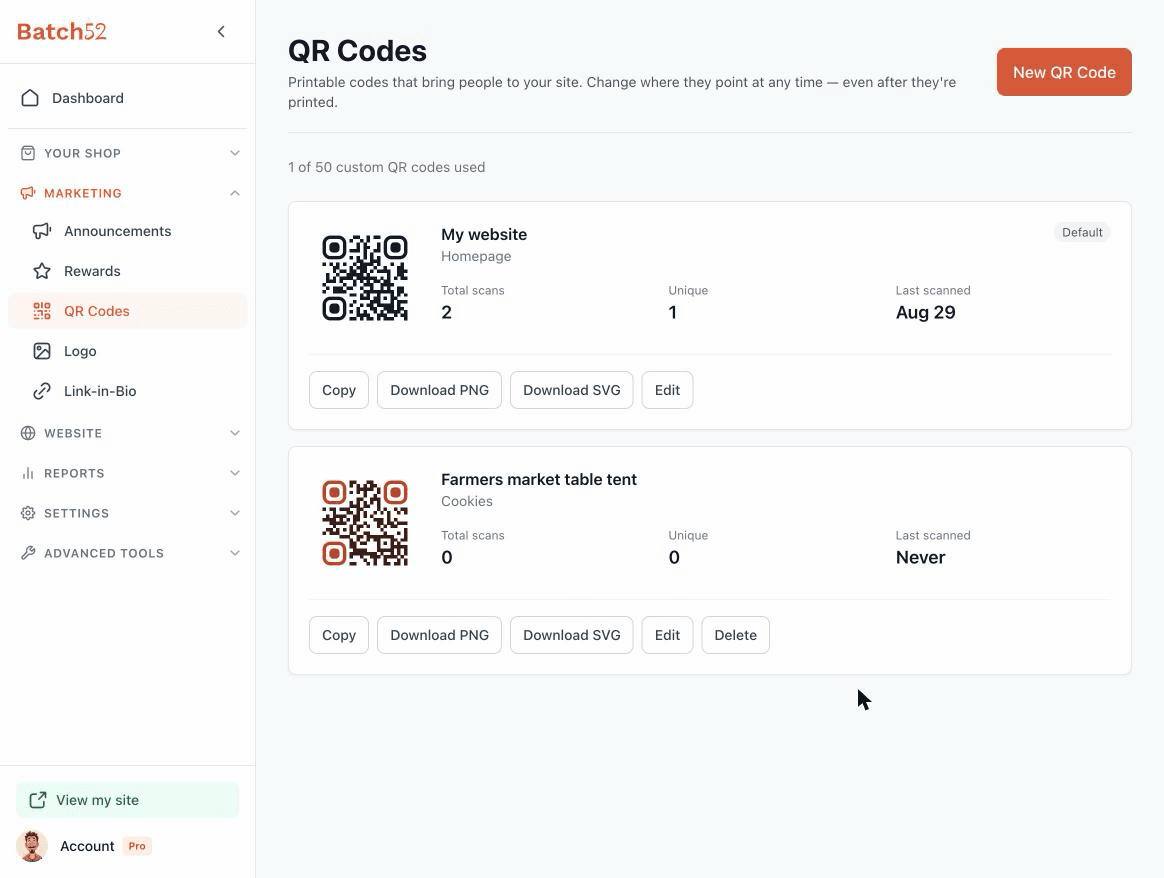
Task: Open Link-in-Bio in the sidebar
Action: click(x=127, y=391)
